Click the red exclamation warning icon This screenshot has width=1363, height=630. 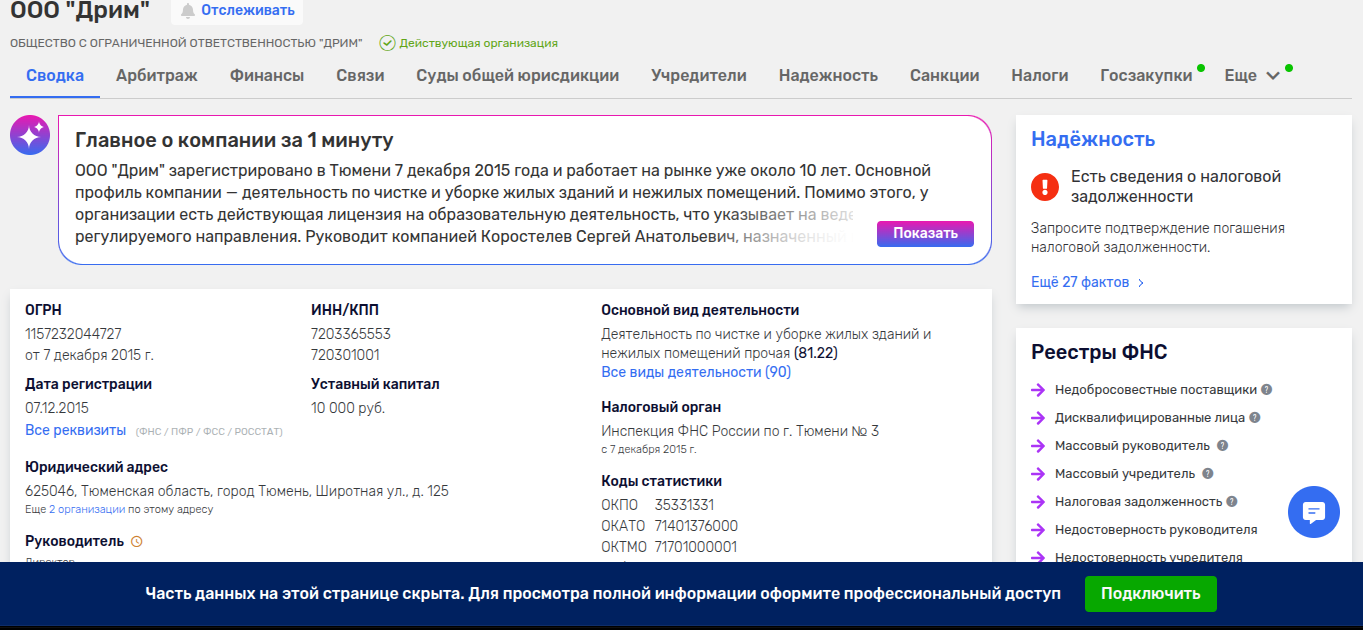pos(1045,186)
